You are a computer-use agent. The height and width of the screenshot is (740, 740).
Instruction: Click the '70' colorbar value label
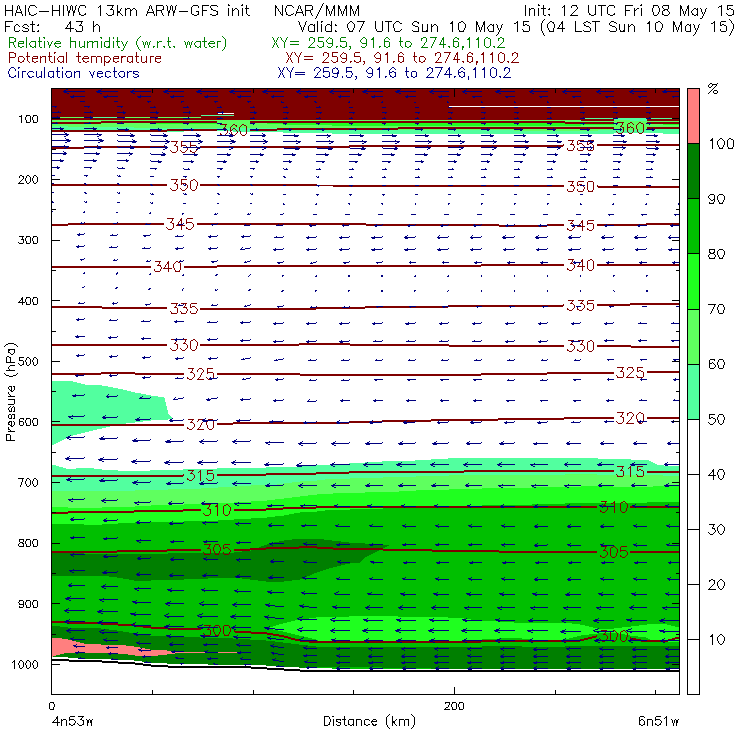716,309
